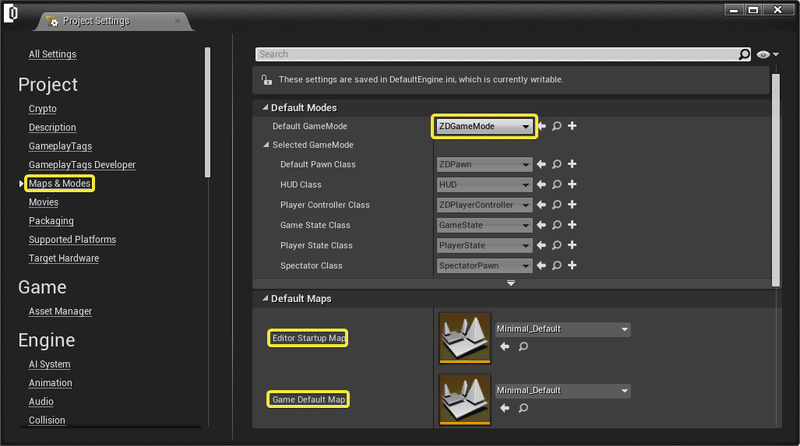Viewport: 800px width, 446px height.
Task: Use selected asset for Spectator Class
Action: click(x=541, y=265)
